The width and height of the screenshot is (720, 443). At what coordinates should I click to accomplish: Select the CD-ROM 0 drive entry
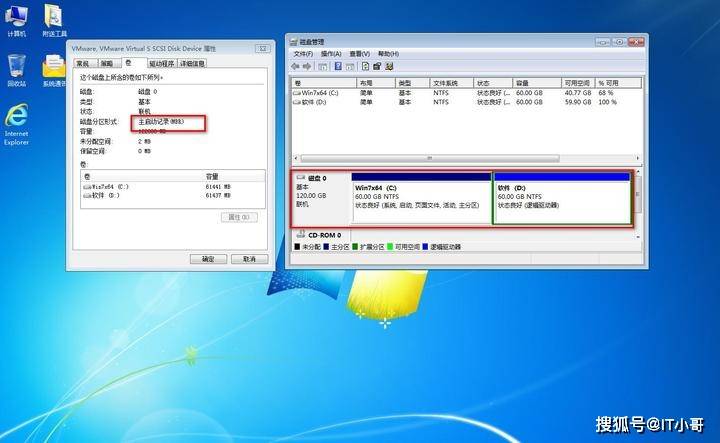click(320, 235)
